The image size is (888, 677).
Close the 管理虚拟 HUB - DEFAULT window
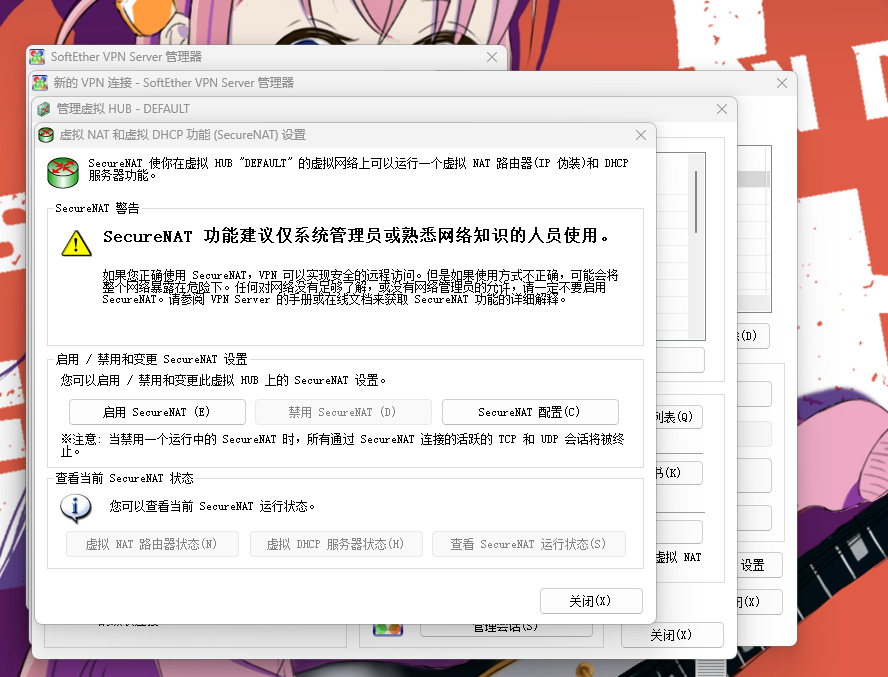(722, 109)
